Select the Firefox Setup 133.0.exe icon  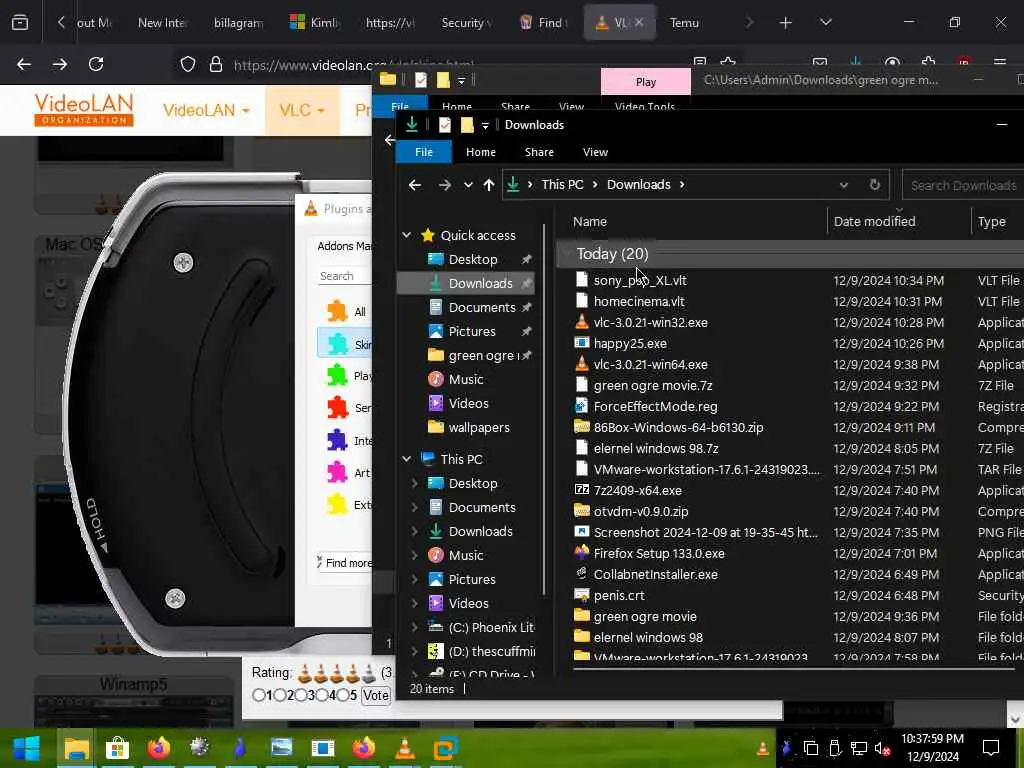[581, 553]
